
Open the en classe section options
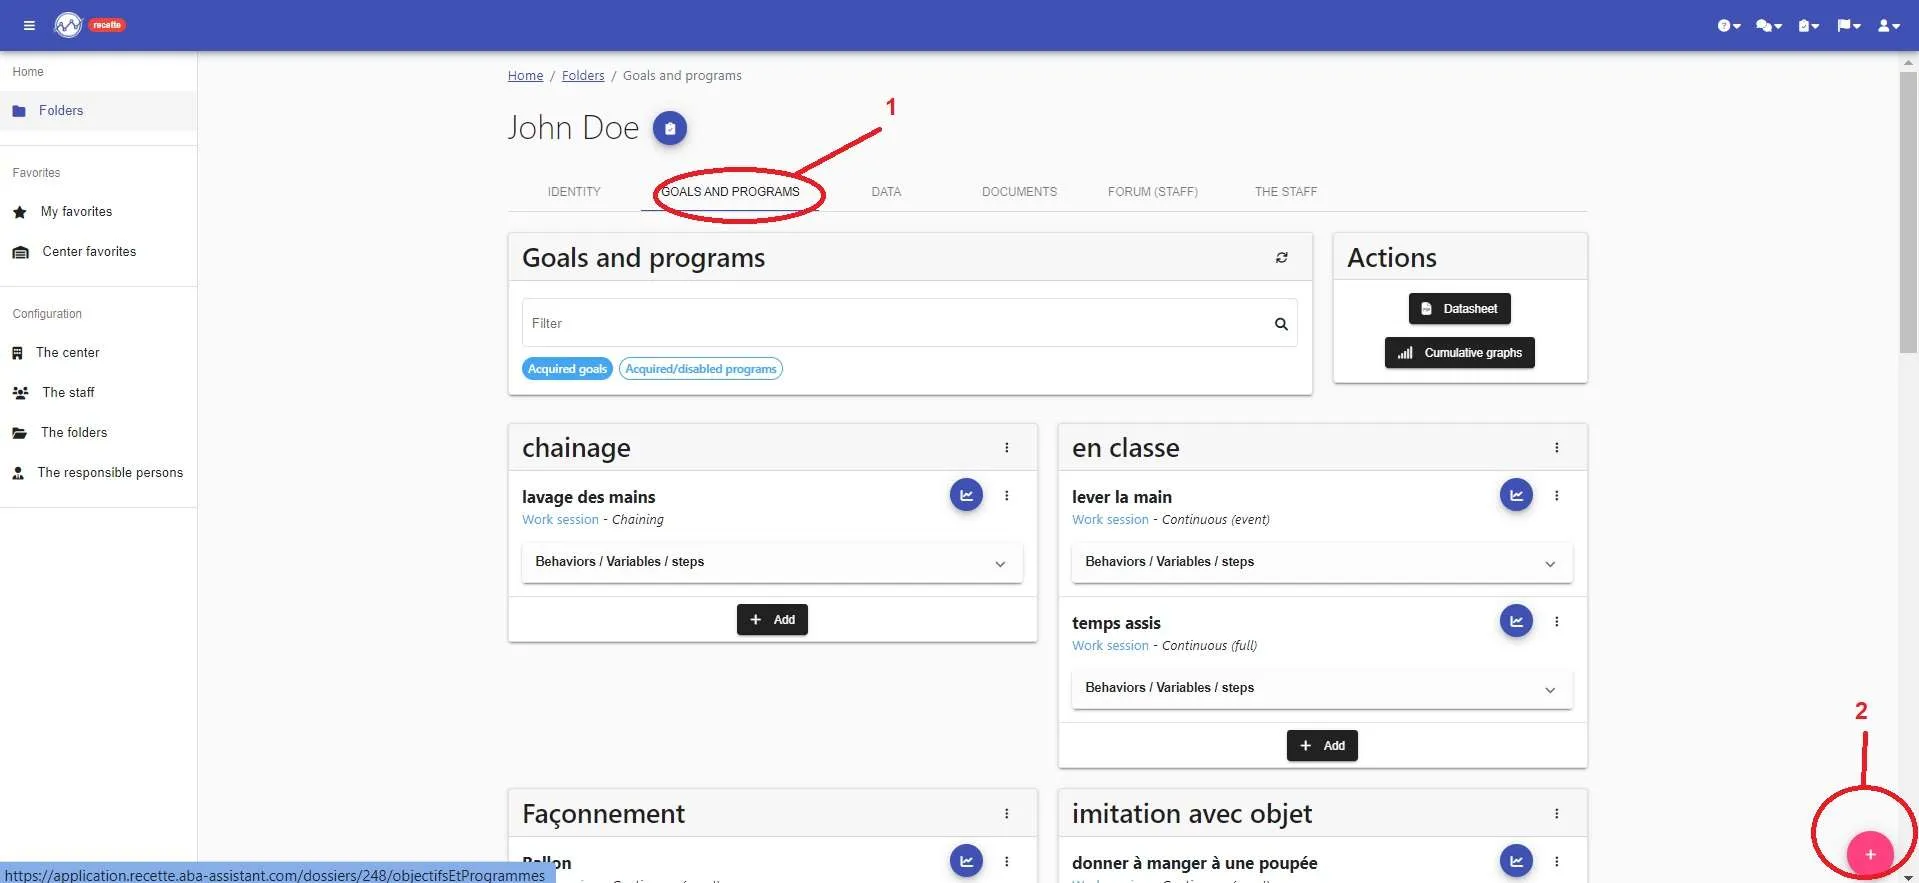click(1557, 448)
